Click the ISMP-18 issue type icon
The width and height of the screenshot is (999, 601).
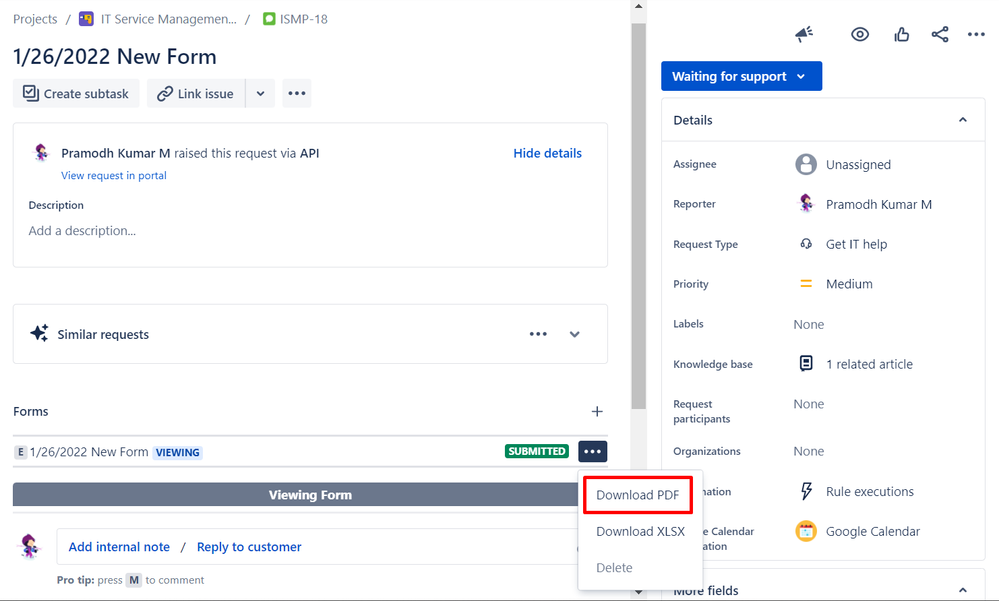pos(269,19)
